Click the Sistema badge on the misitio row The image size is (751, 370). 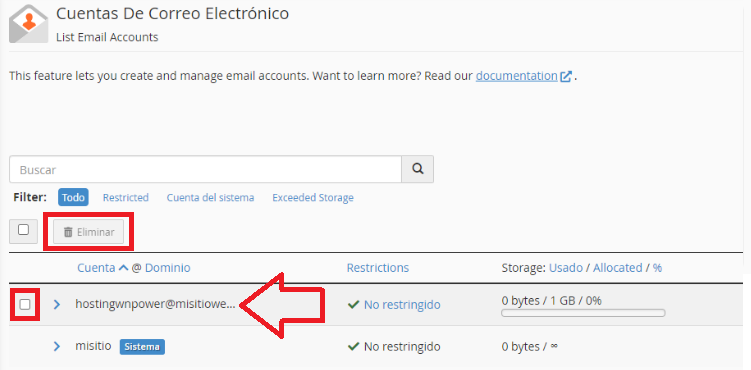[142, 347]
